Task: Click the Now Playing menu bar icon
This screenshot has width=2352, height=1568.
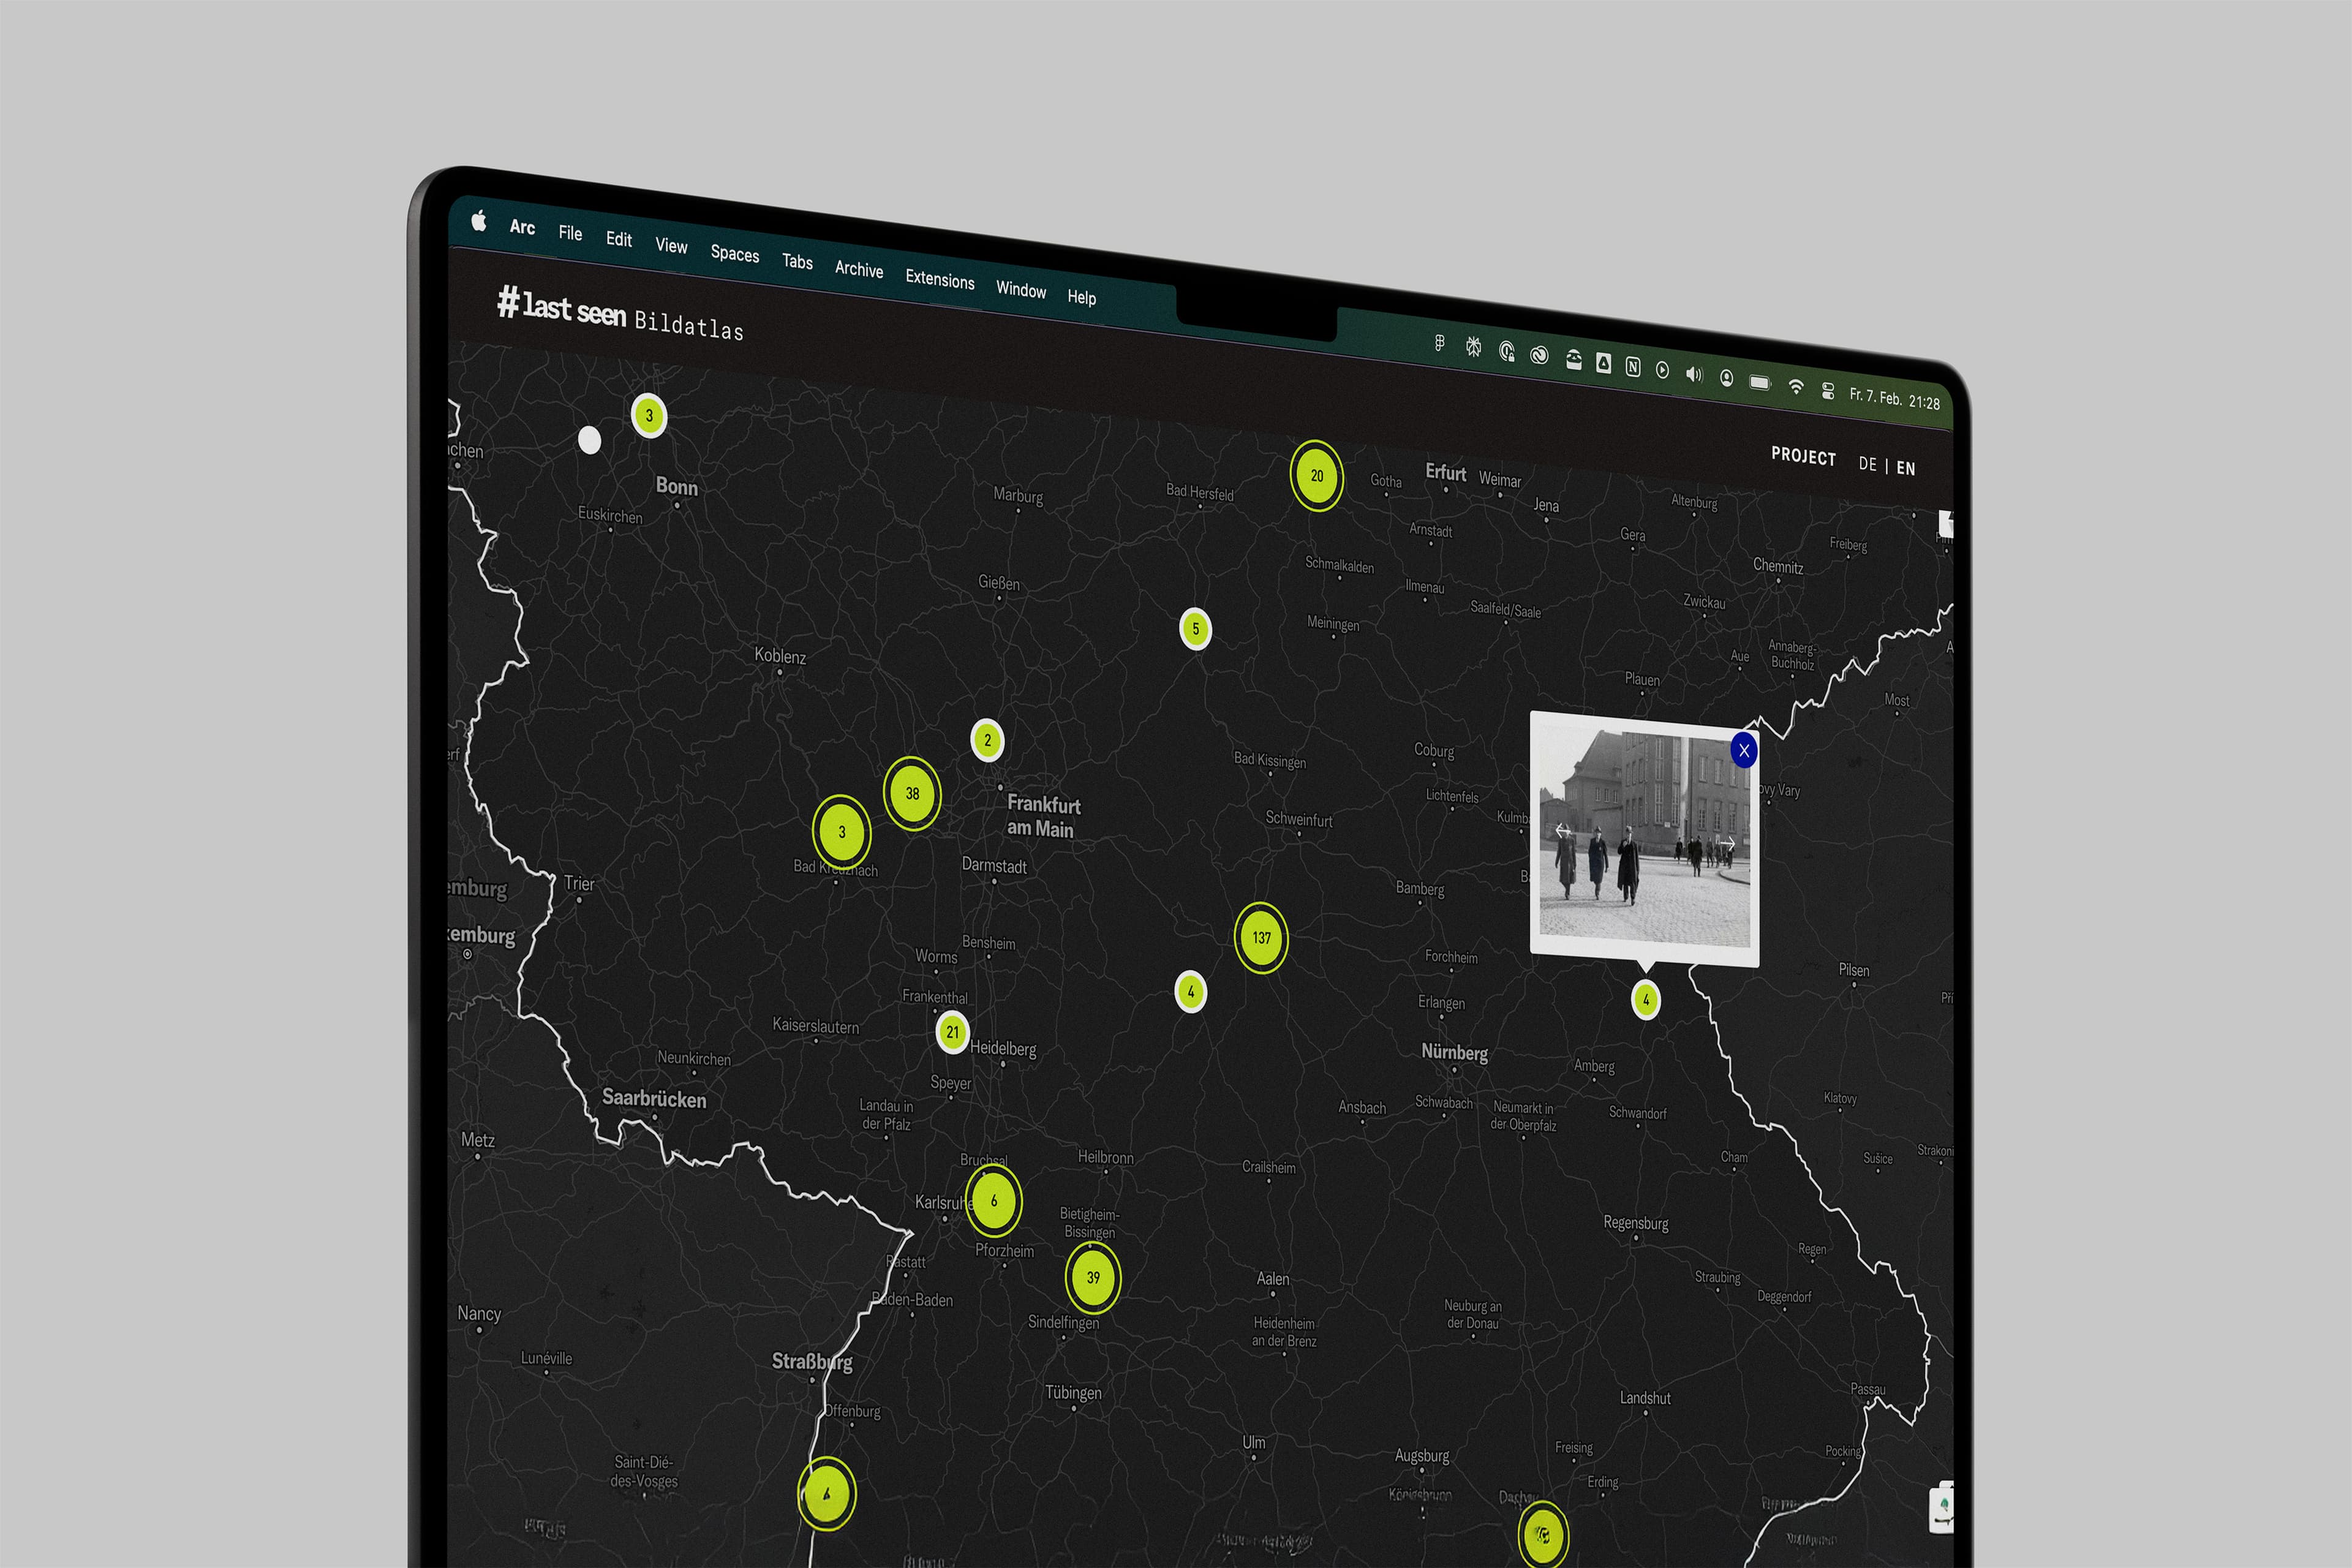Action: [x=1662, y=370]
